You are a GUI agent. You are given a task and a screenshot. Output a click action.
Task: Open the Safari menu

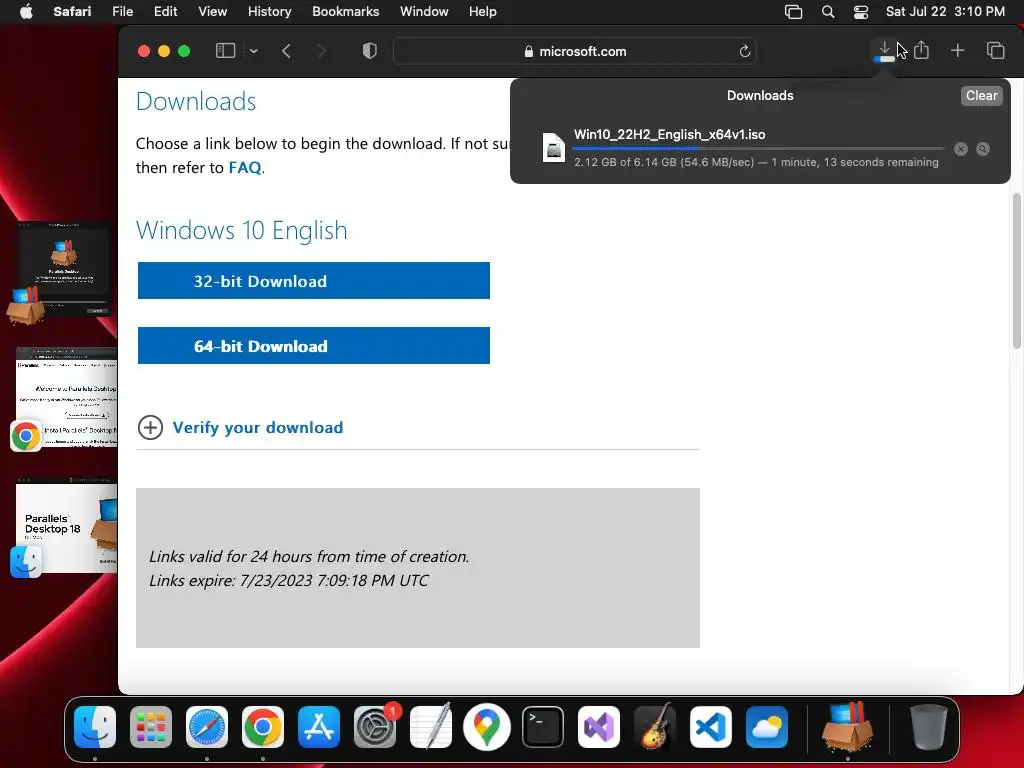click(x=72, y=12)
